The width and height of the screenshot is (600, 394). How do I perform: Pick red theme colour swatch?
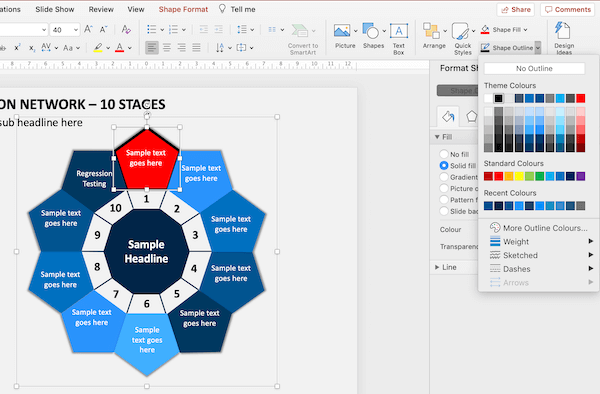pyautogui.click(x=580, y=98)
